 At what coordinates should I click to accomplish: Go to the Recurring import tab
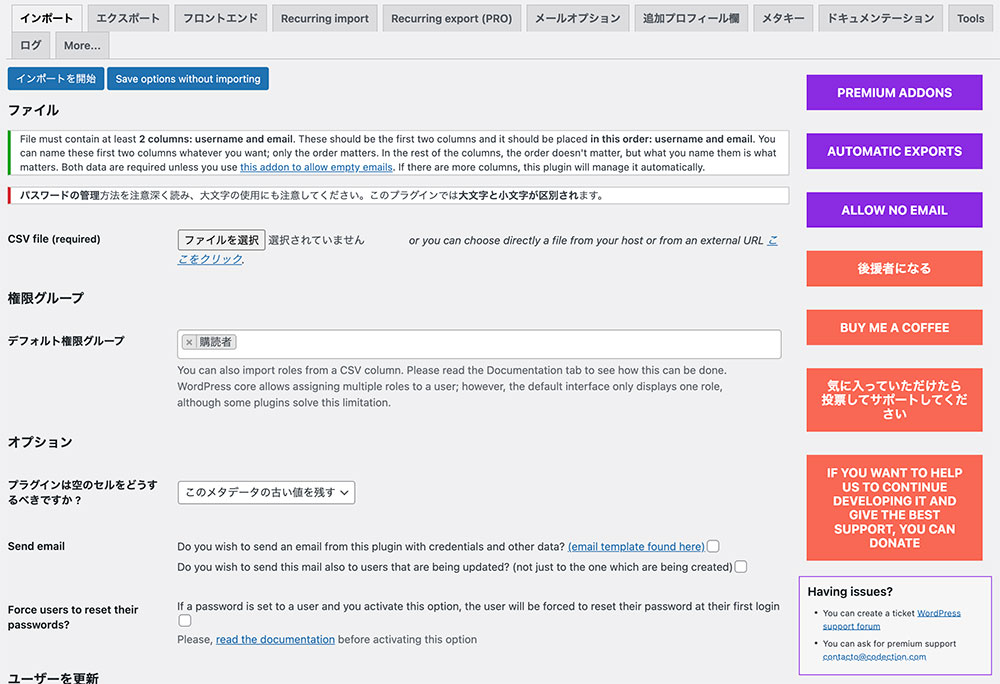[x=325, y=18]
